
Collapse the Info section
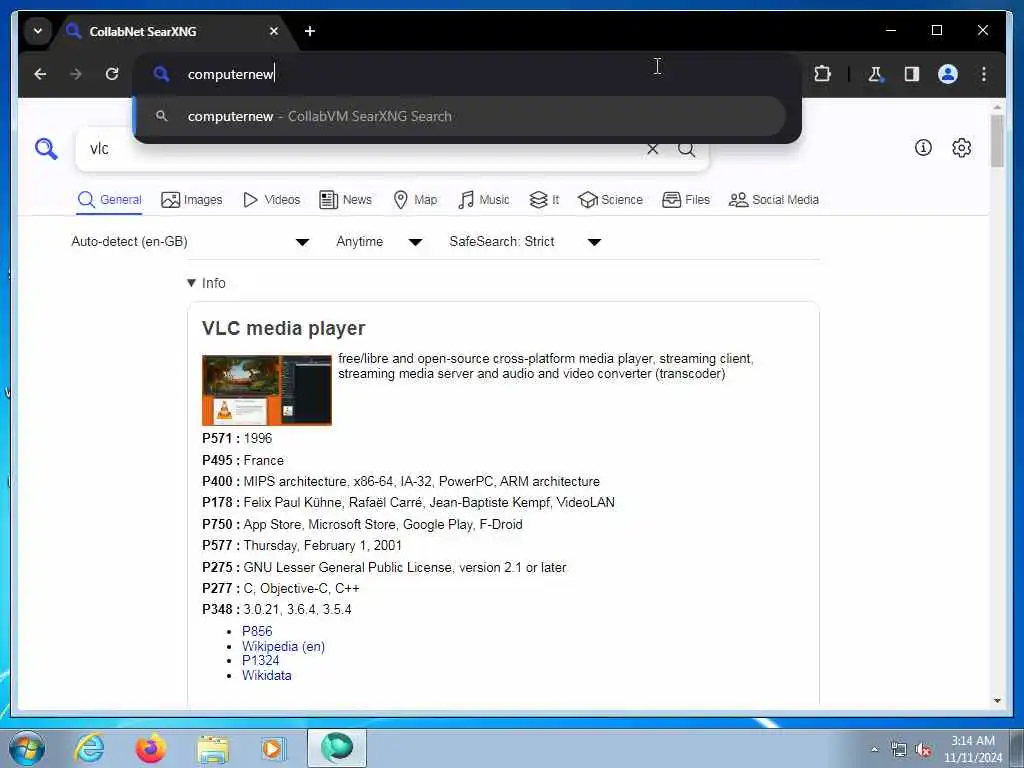pyautogui.click(x=206, y=283)
